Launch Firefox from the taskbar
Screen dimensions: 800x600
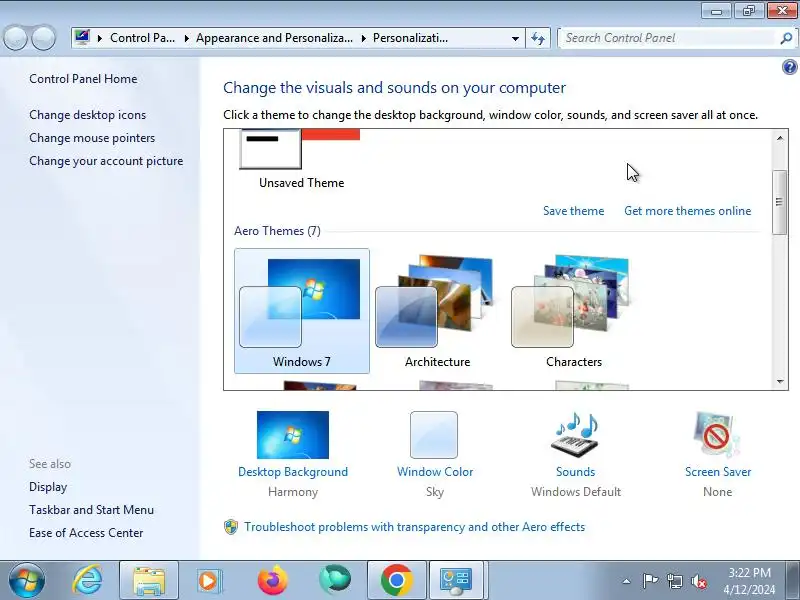click(x=272, y=580)
